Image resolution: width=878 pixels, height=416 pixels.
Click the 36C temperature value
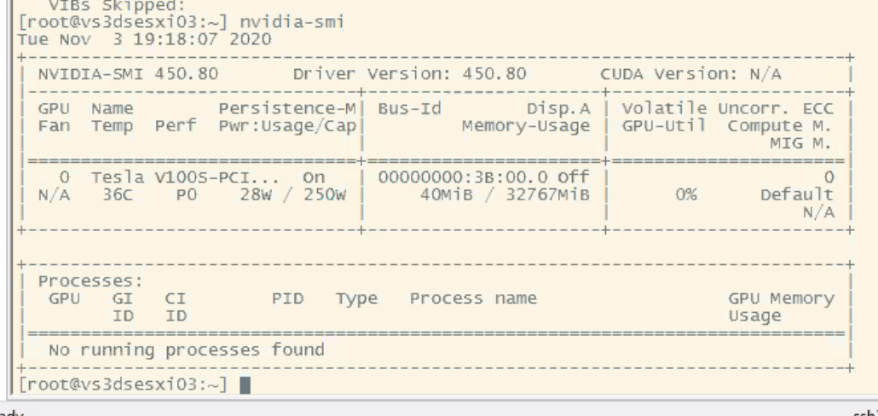[x=118, y=195]
